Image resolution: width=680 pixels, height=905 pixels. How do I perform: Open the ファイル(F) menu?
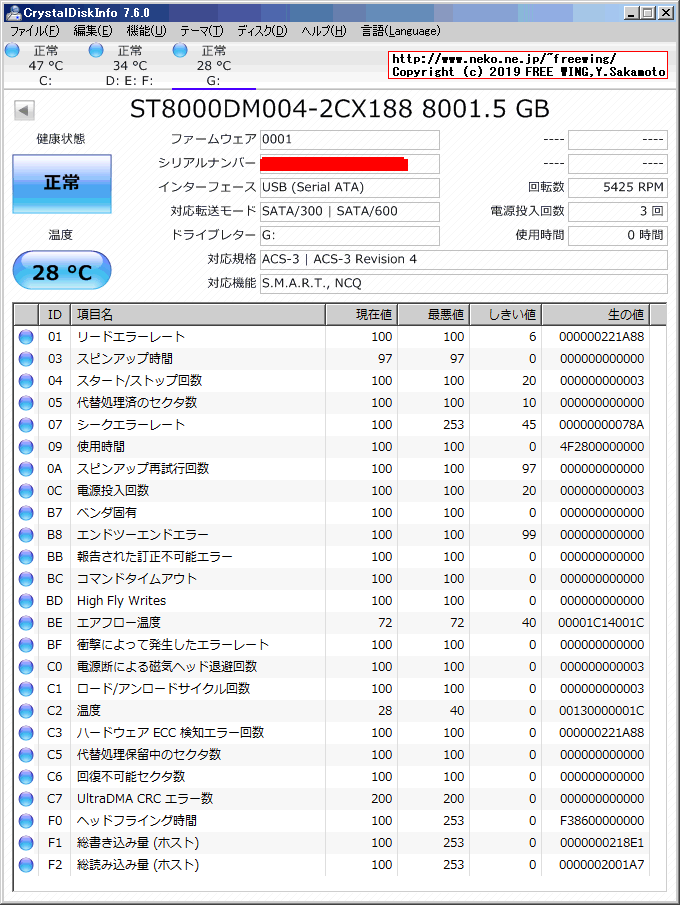pyautogui.click(x=34, y=31)
